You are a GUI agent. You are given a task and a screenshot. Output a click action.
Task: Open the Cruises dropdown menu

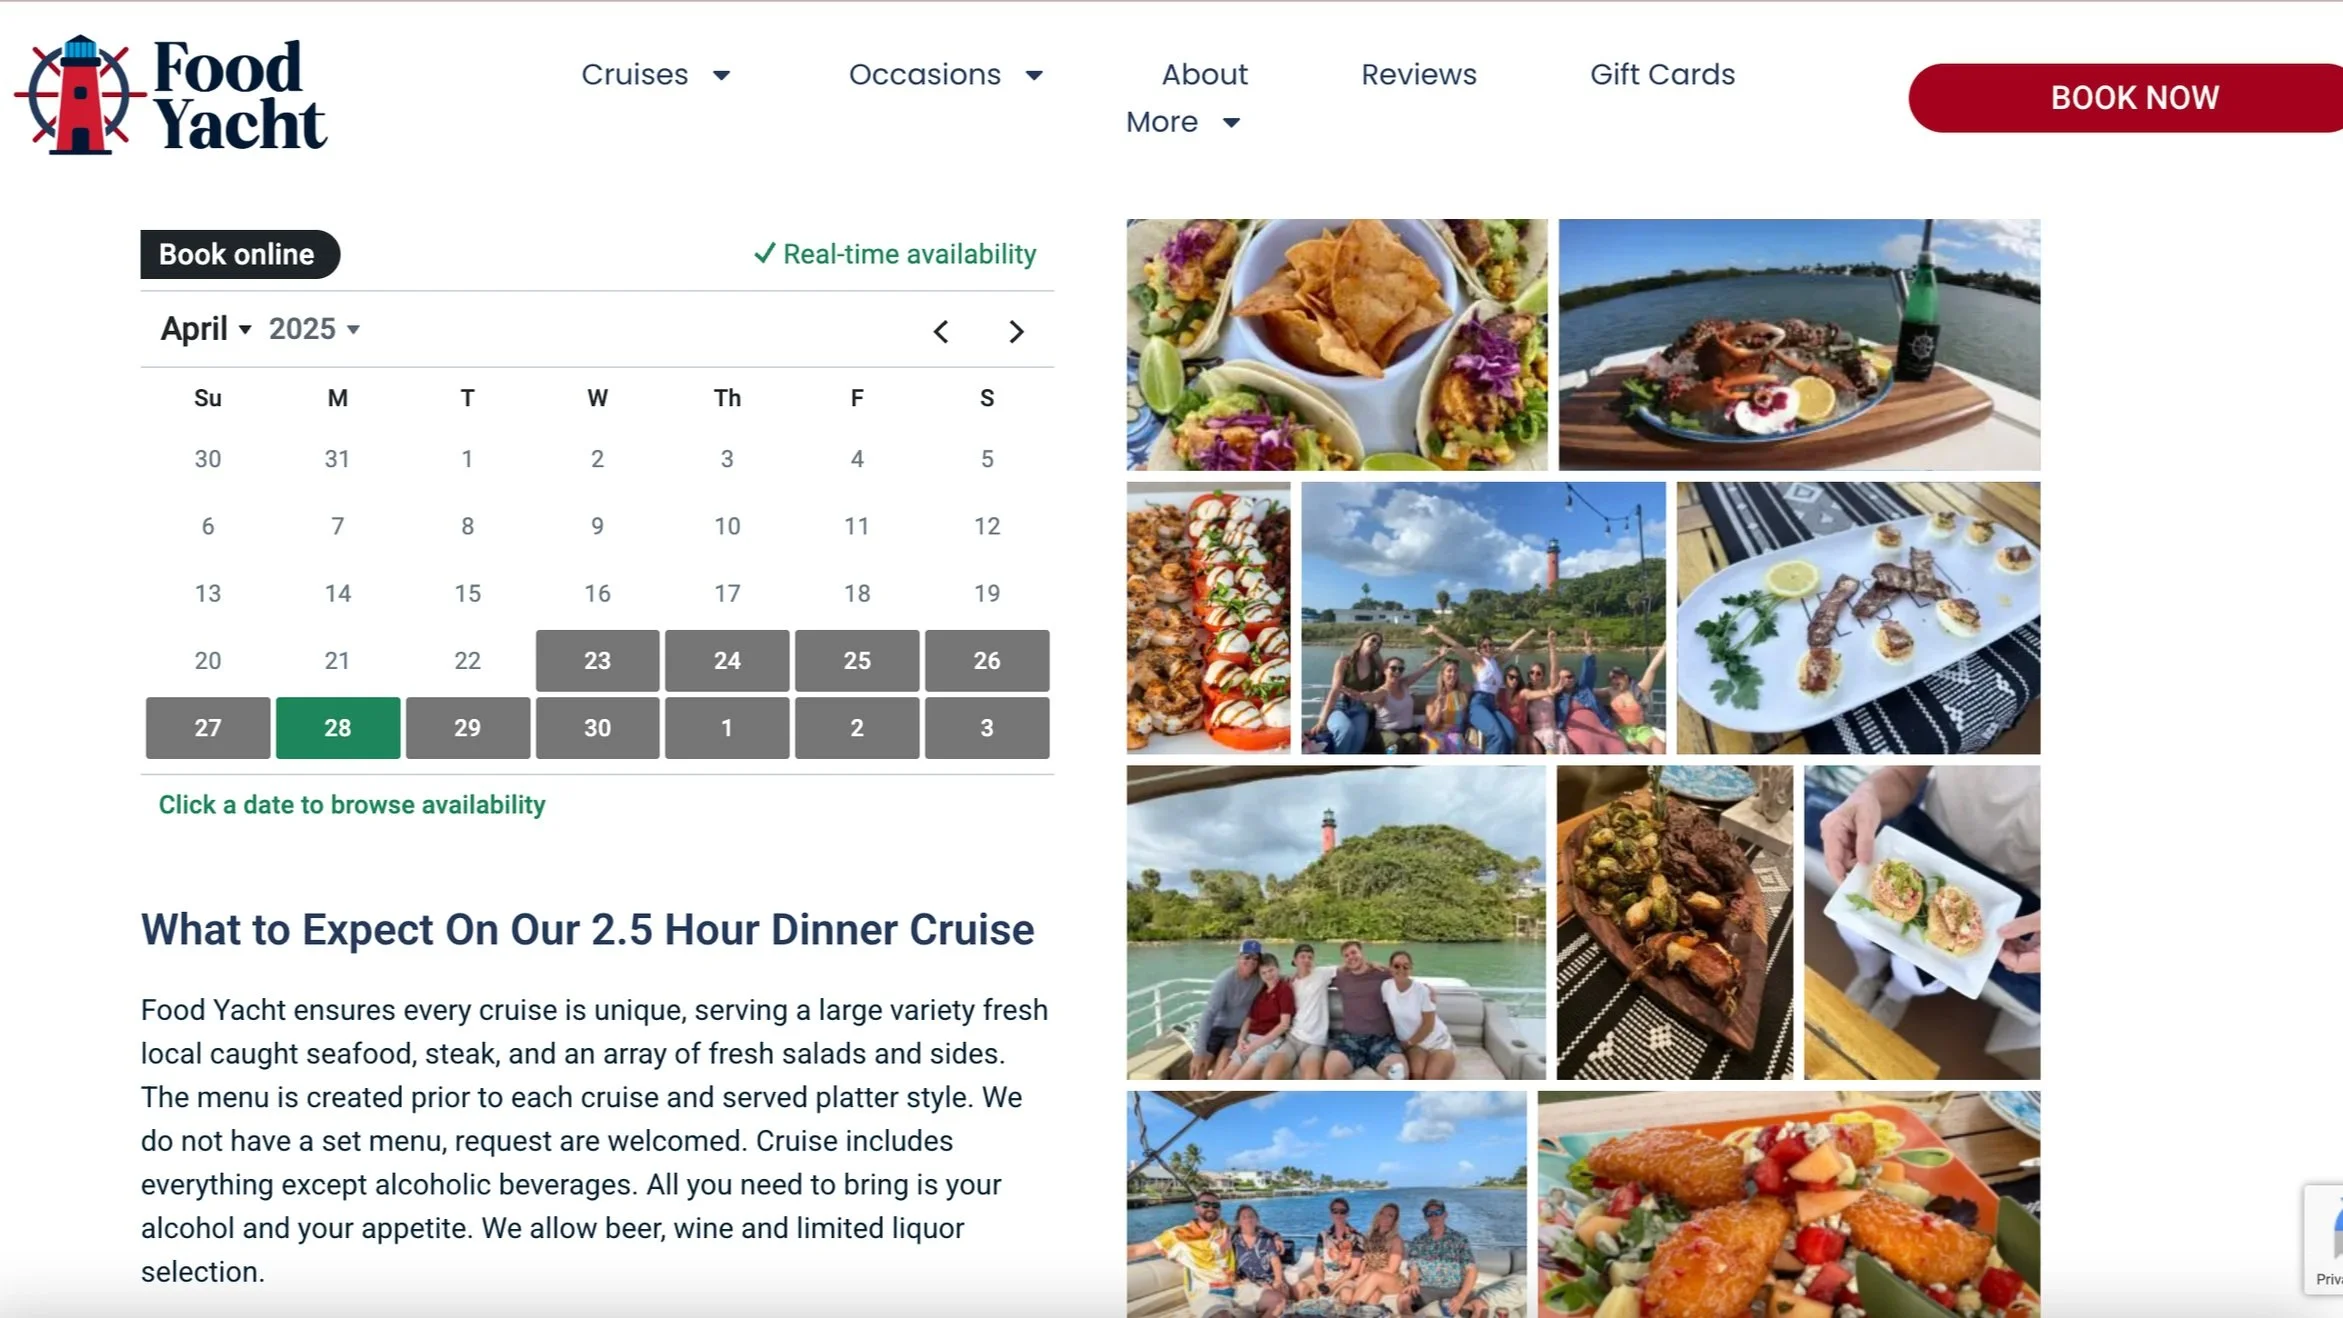point(656,74)
